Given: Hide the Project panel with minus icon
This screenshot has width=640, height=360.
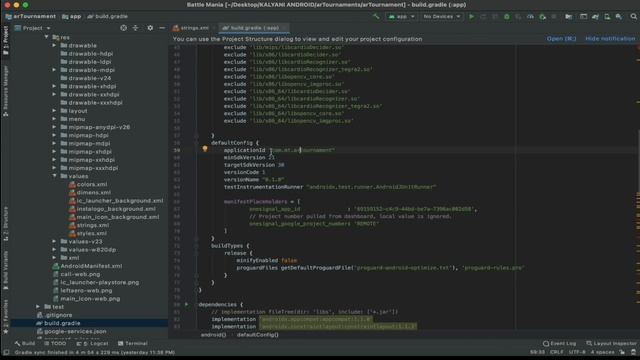Looking at the screenshot, I should pos(162,28).
